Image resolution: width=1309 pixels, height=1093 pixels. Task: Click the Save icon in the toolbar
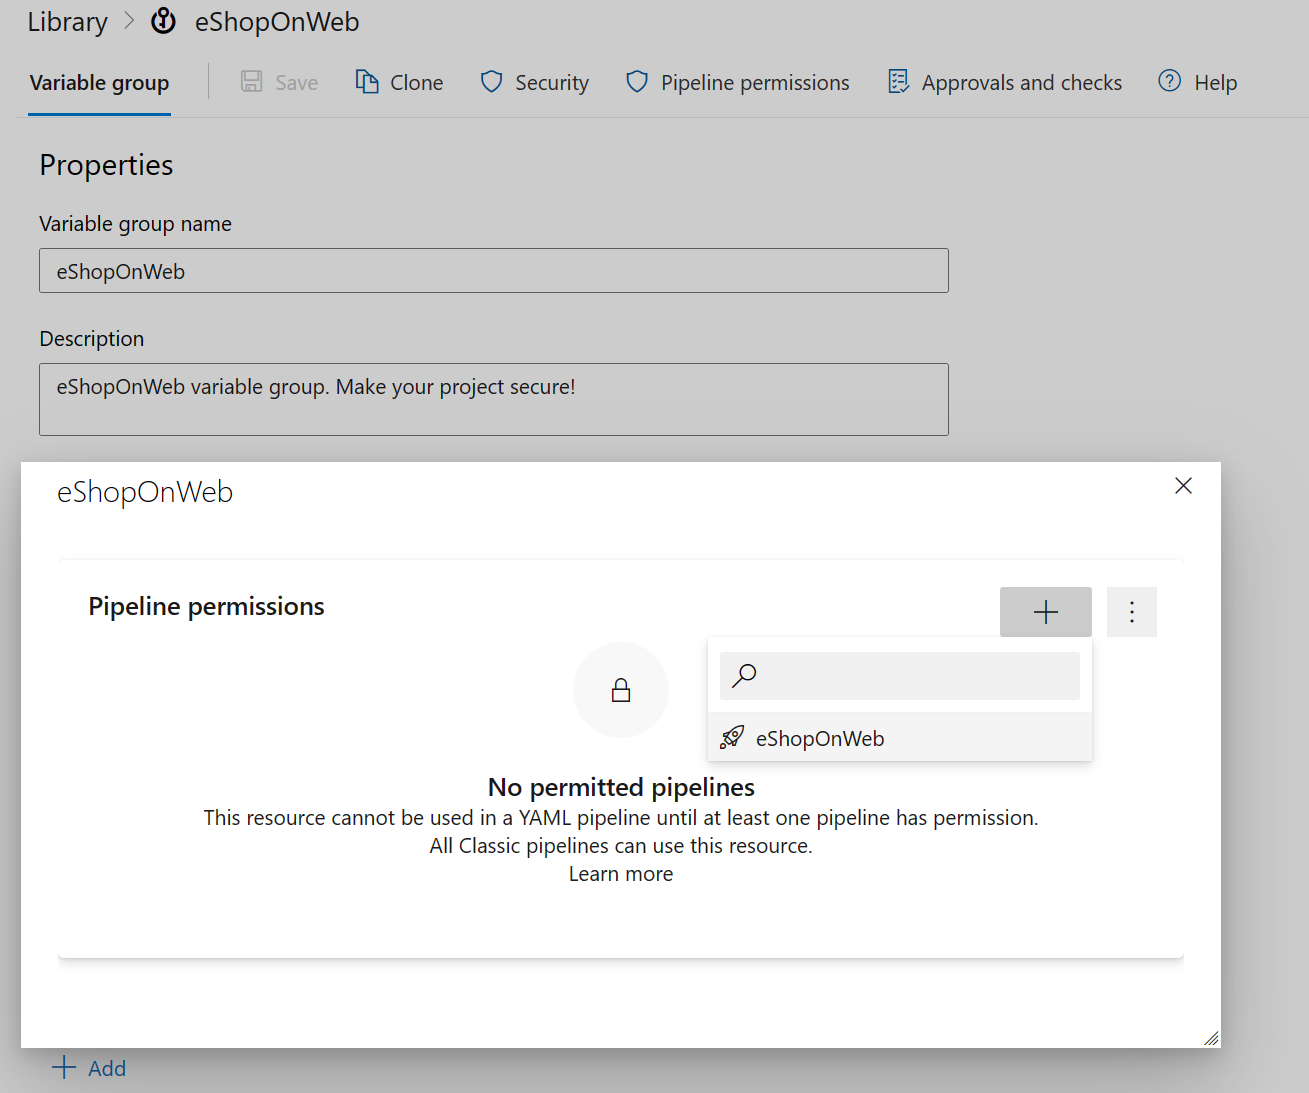pos(251,81)
